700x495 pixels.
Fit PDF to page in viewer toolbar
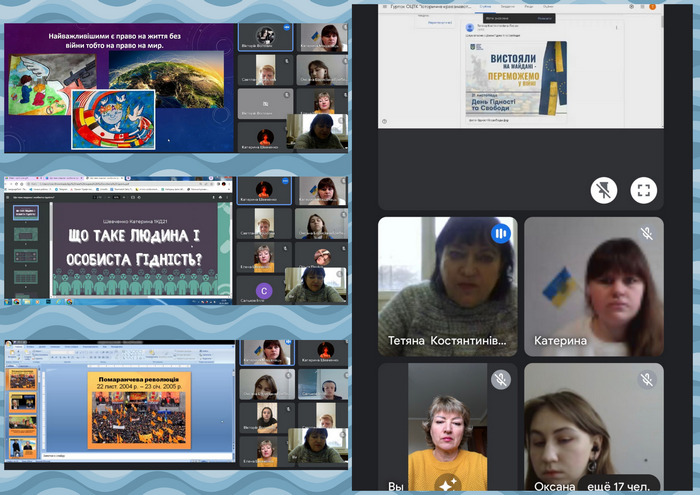(x=133, y=197)
